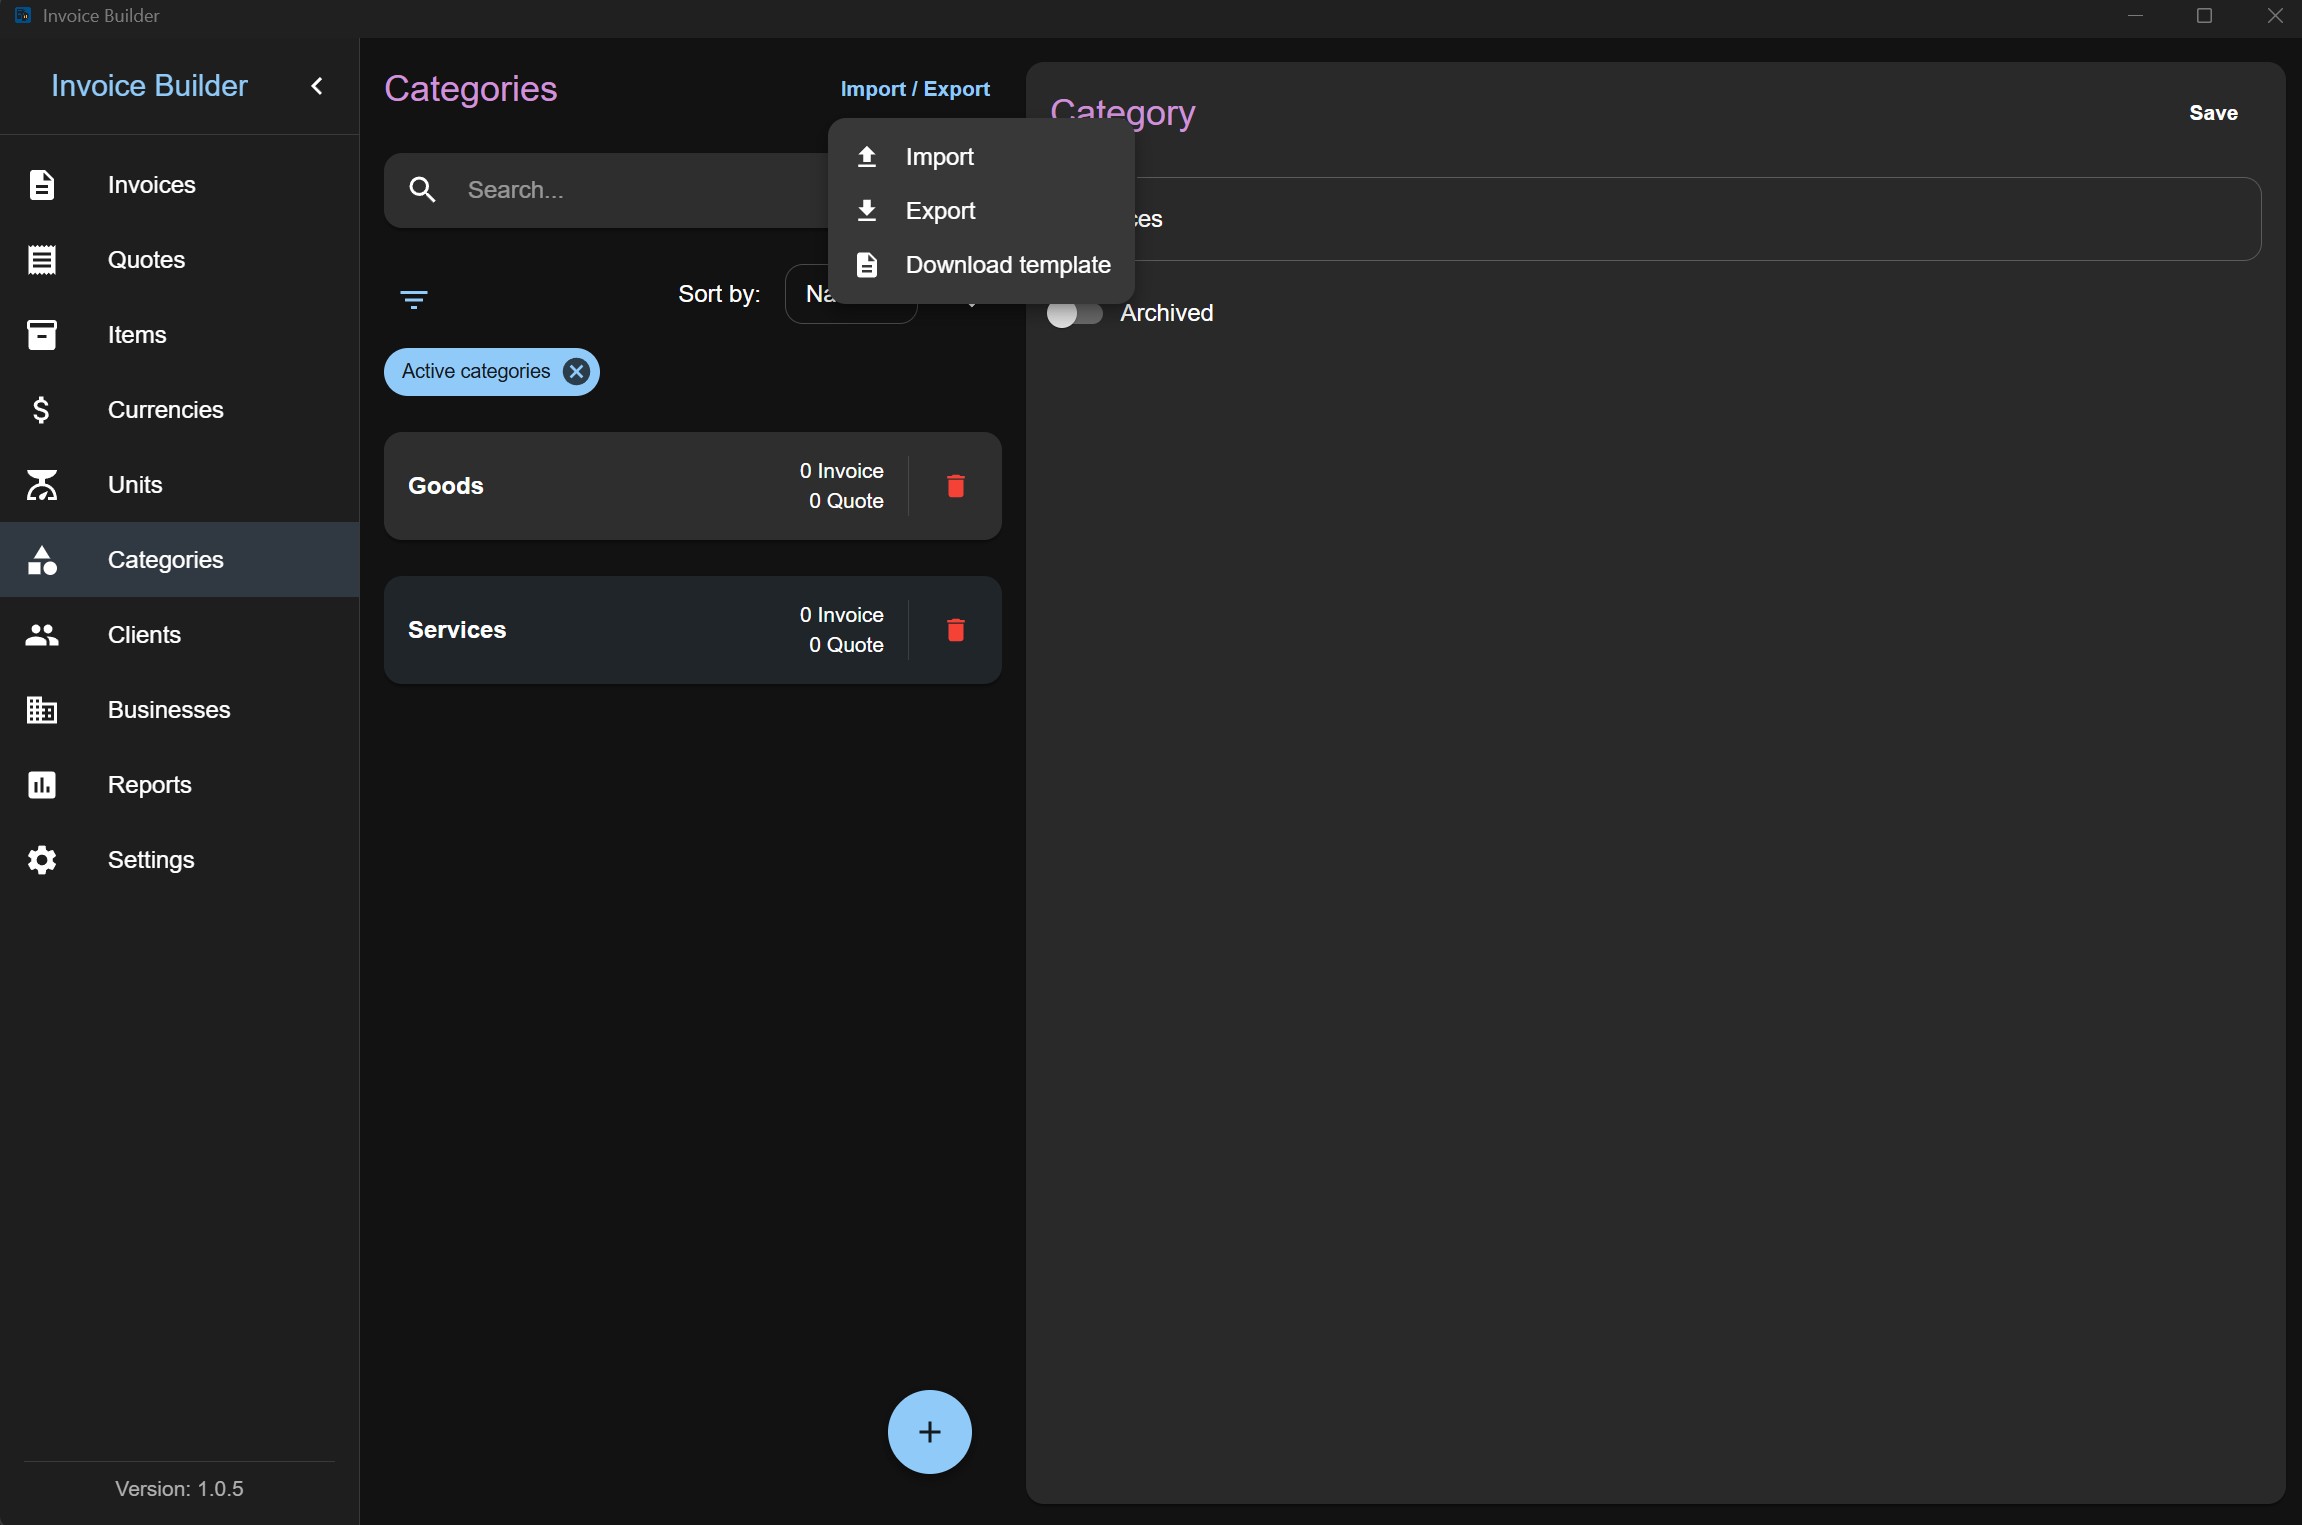Click the Invoice Builder title bar app icon
Image resolution: width=2302 pixels, height=1525 pixels.
[23, 16]
